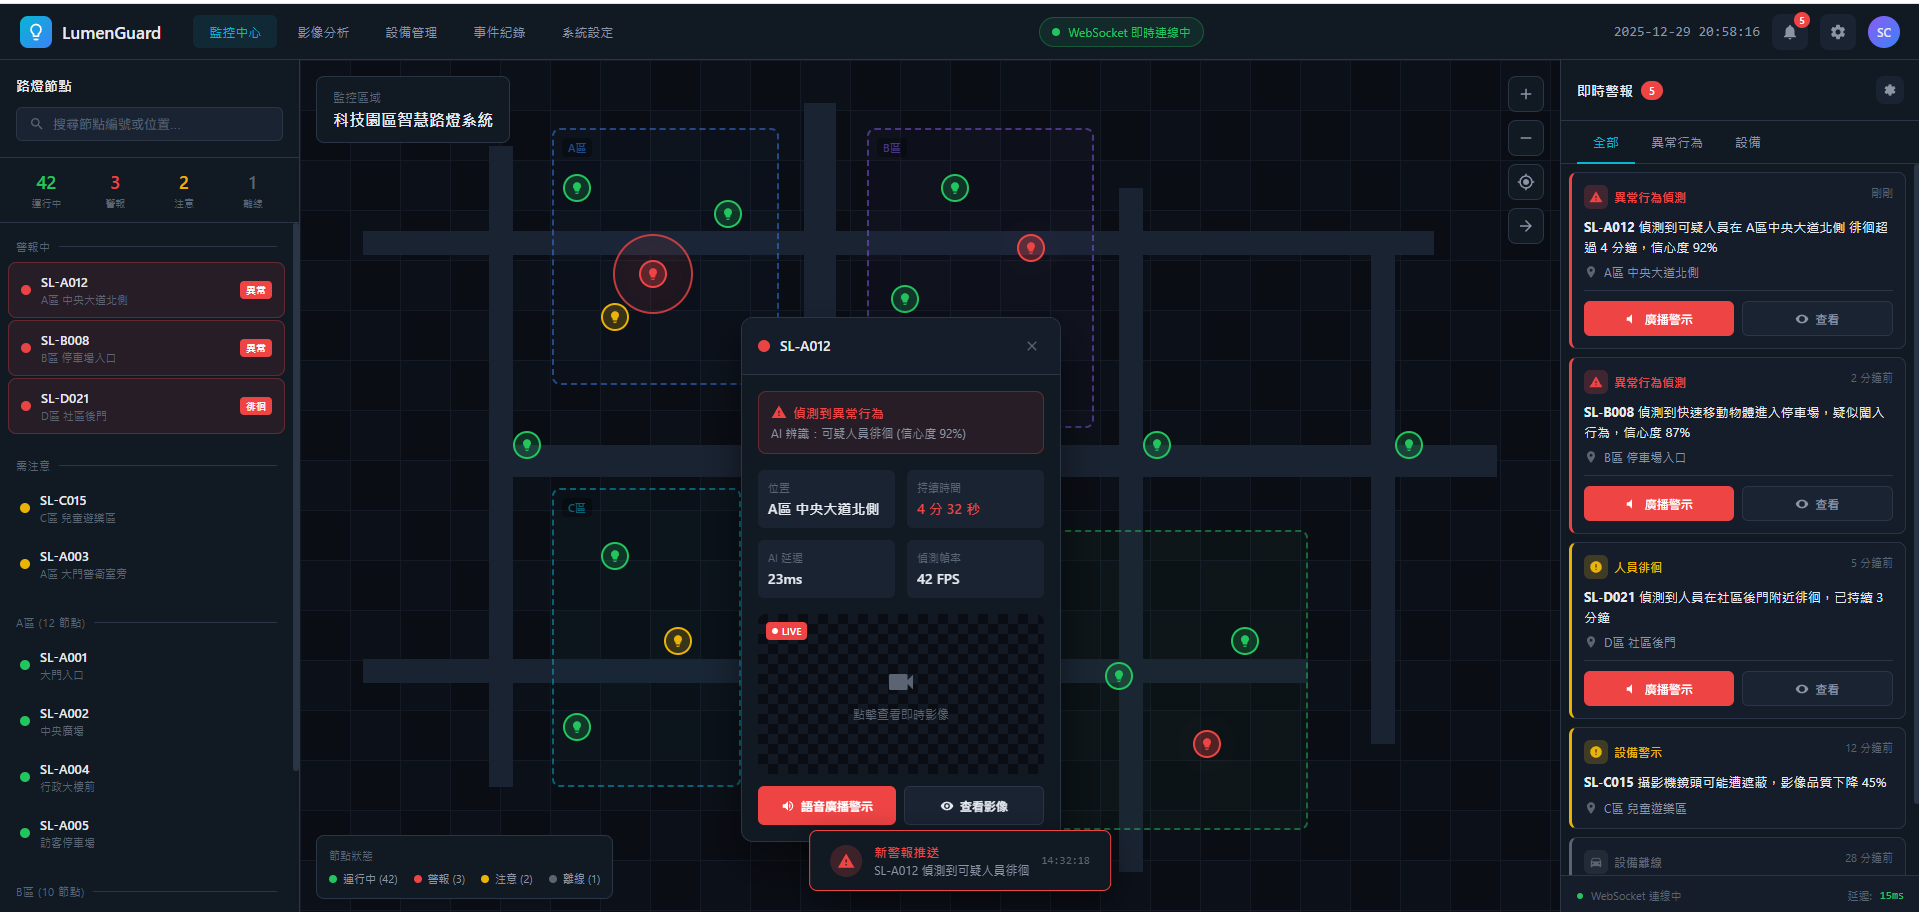This screenshot has width=1919, height=912.
Task: Open alert panel settings gear
Action: [x=1889, y=90]
